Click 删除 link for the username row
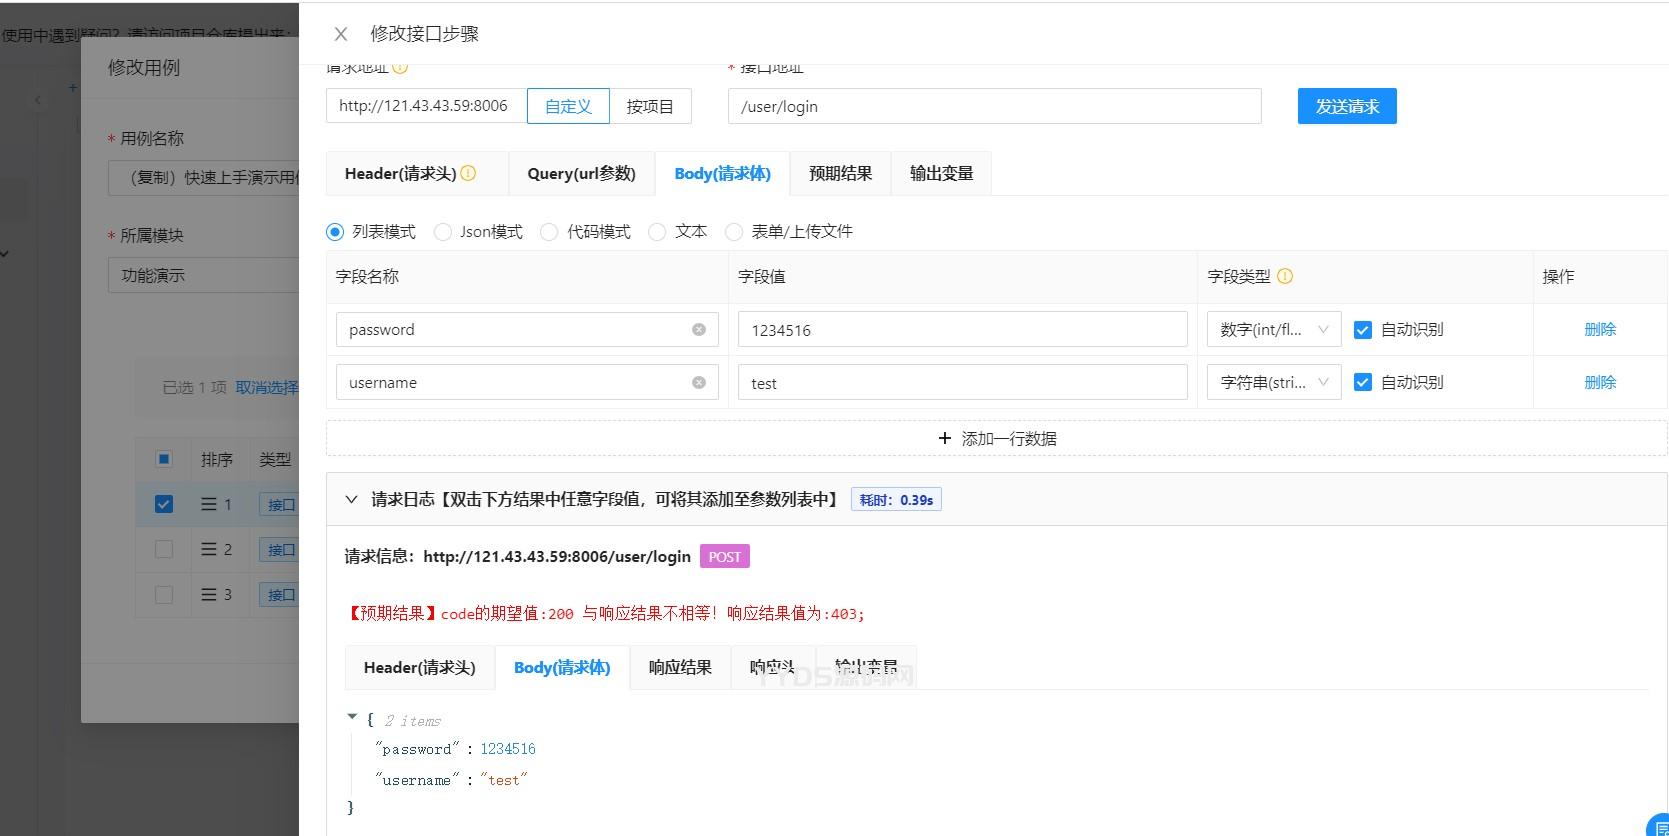The image size is (1669, 836). pos(1599,383)
